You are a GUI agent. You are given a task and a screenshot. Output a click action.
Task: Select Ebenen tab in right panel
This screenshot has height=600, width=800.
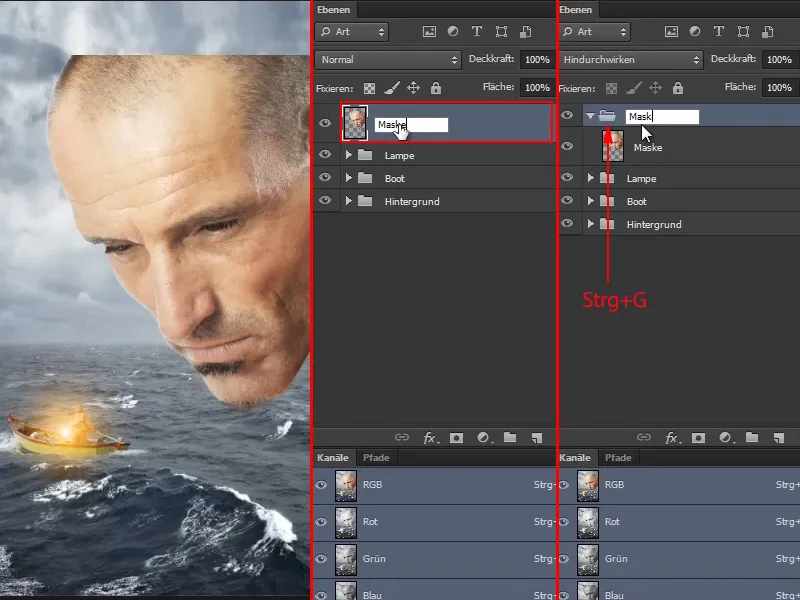point(576,10)
